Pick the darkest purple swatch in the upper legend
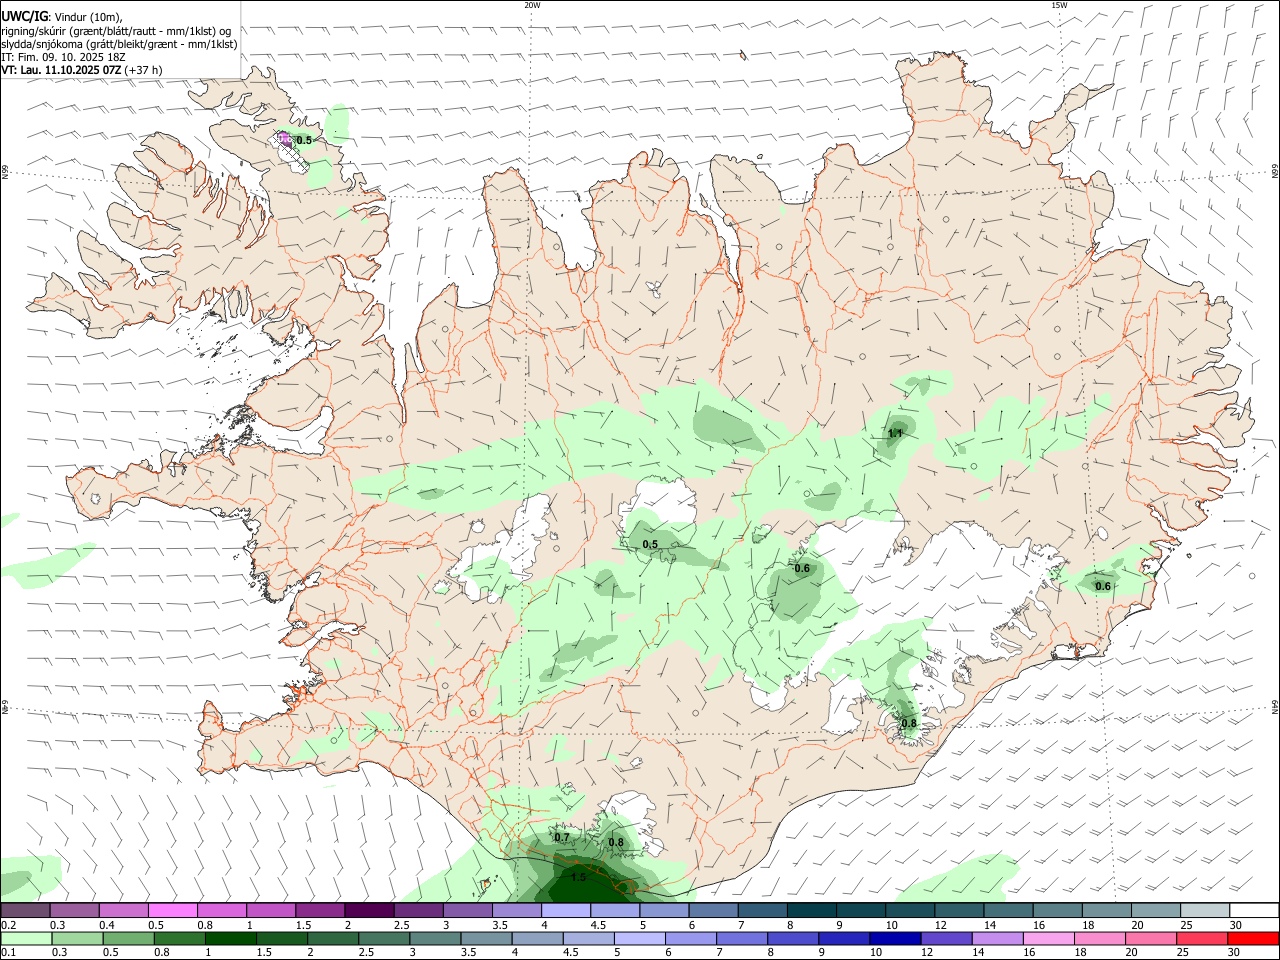 [x=369, y=911]
